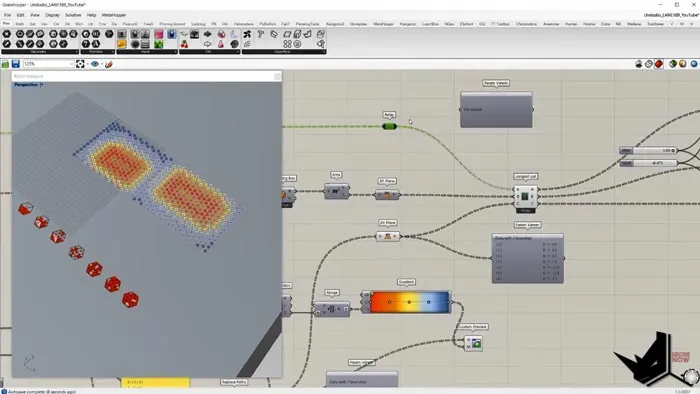Open file with green folder icon
This screenshot has height=394, width=700.
(5, 64)
